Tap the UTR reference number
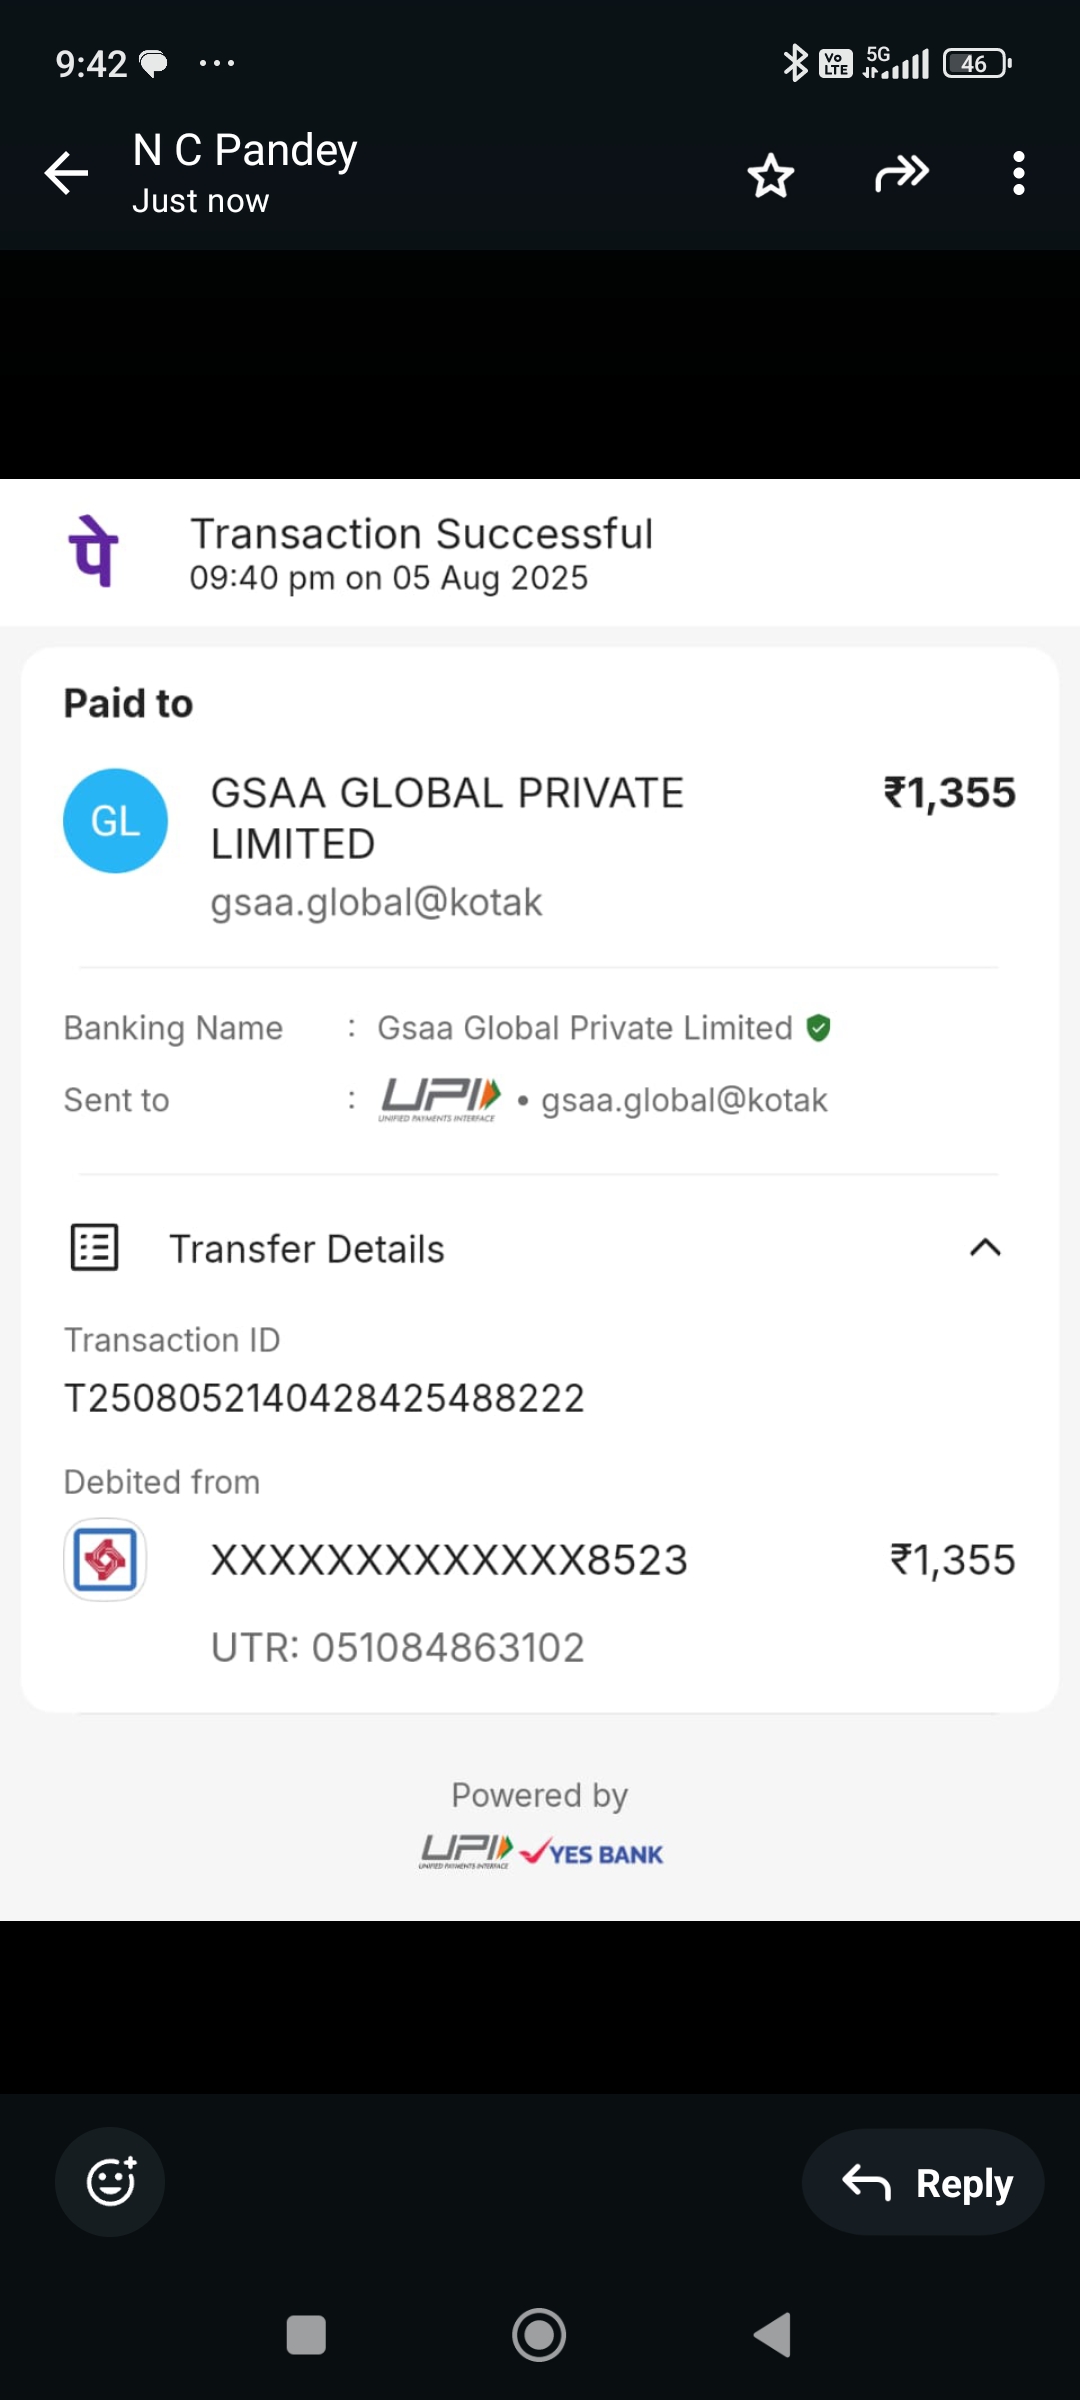This screenshot has height=2400, width=1080. point(397,1647)
